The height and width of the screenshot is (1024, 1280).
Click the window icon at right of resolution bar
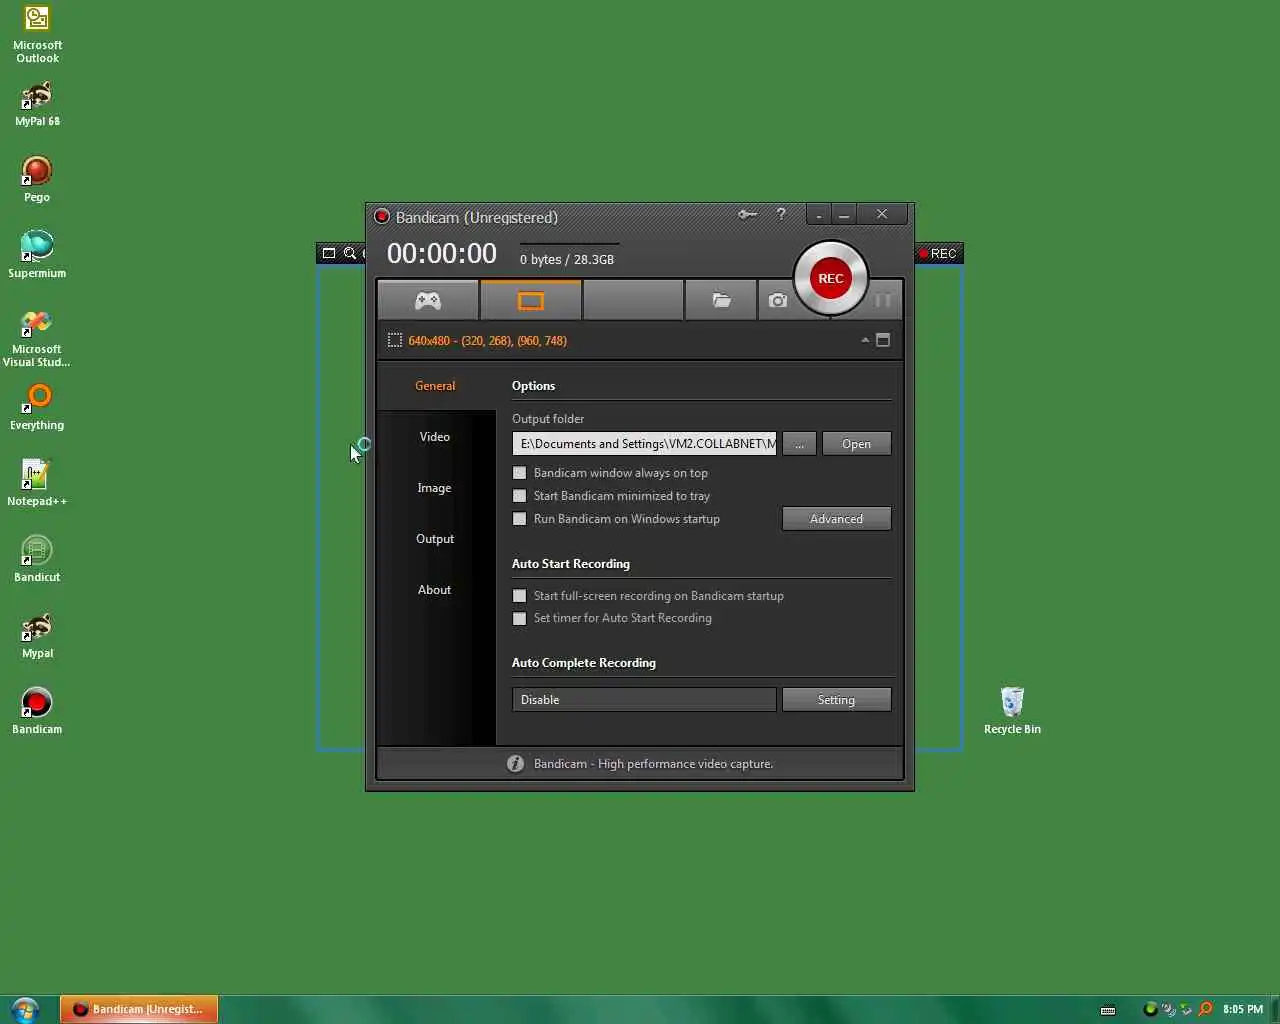tap(883, 340)
